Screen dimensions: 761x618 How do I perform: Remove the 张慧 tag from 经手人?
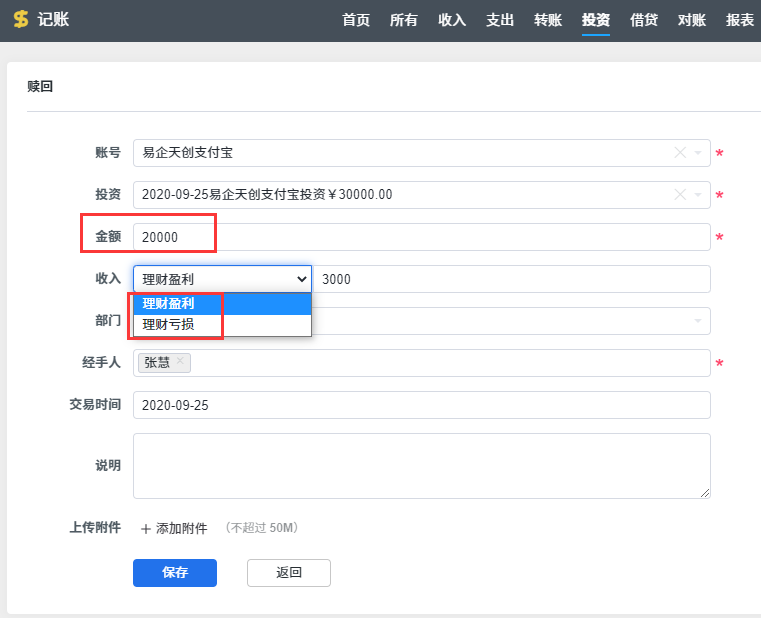click(x=180, y=362)
